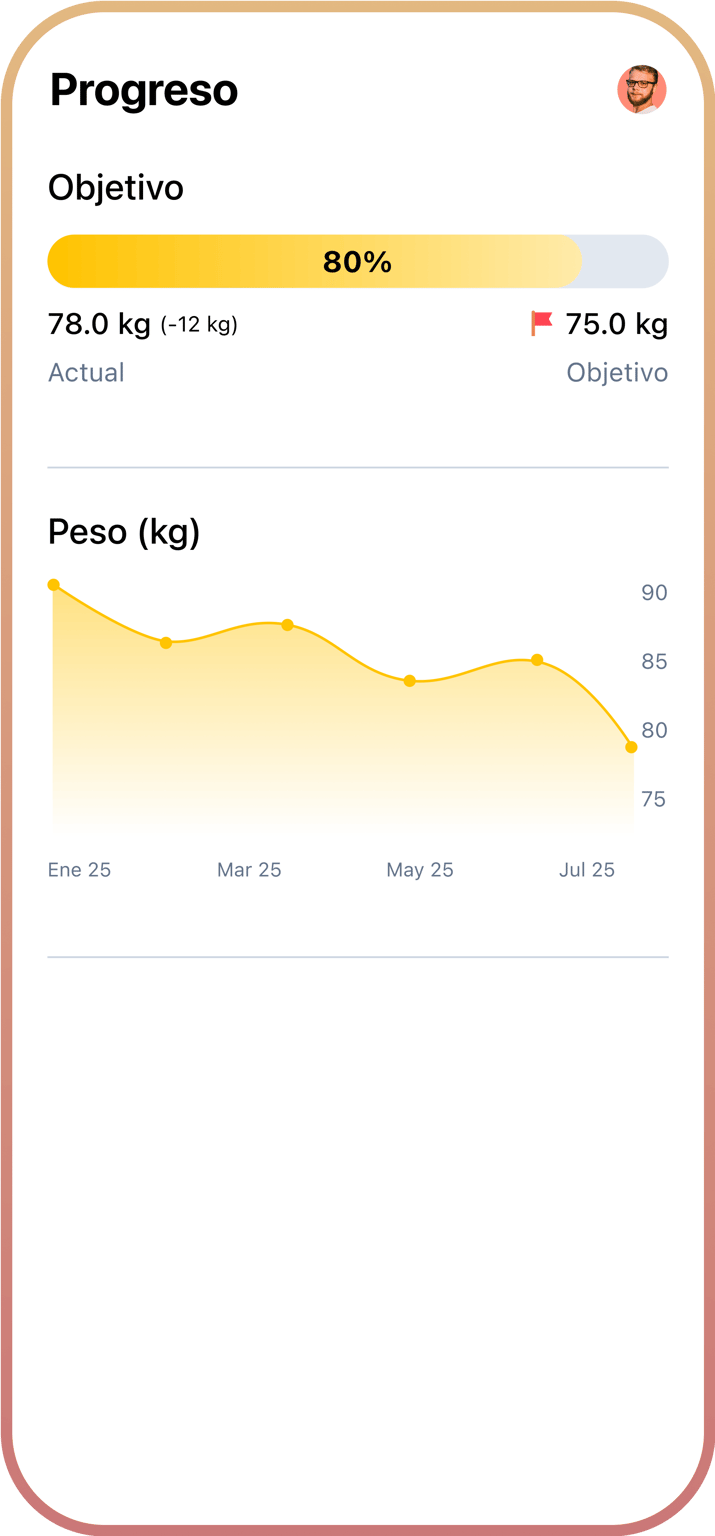Select the last data point on the chart
Screen dimensions: 715x1536
click(631, 747)
